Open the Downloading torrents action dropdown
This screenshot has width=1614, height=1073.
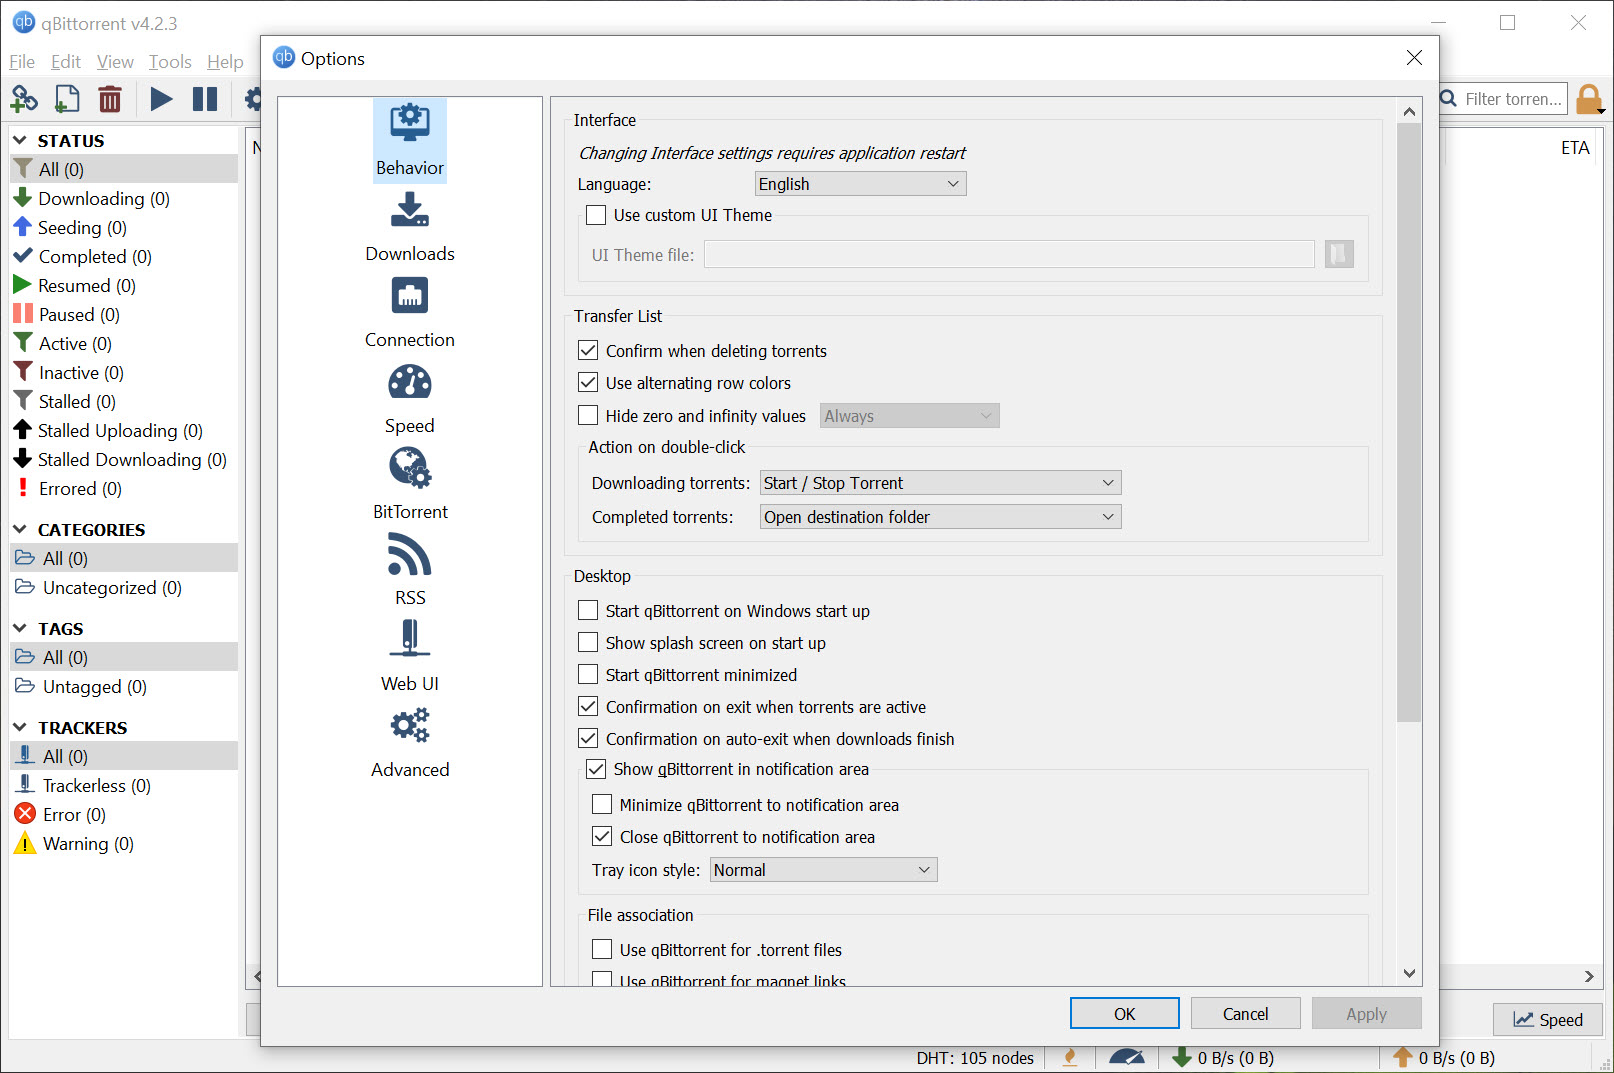pyautogui.click(x=940, y=483)
